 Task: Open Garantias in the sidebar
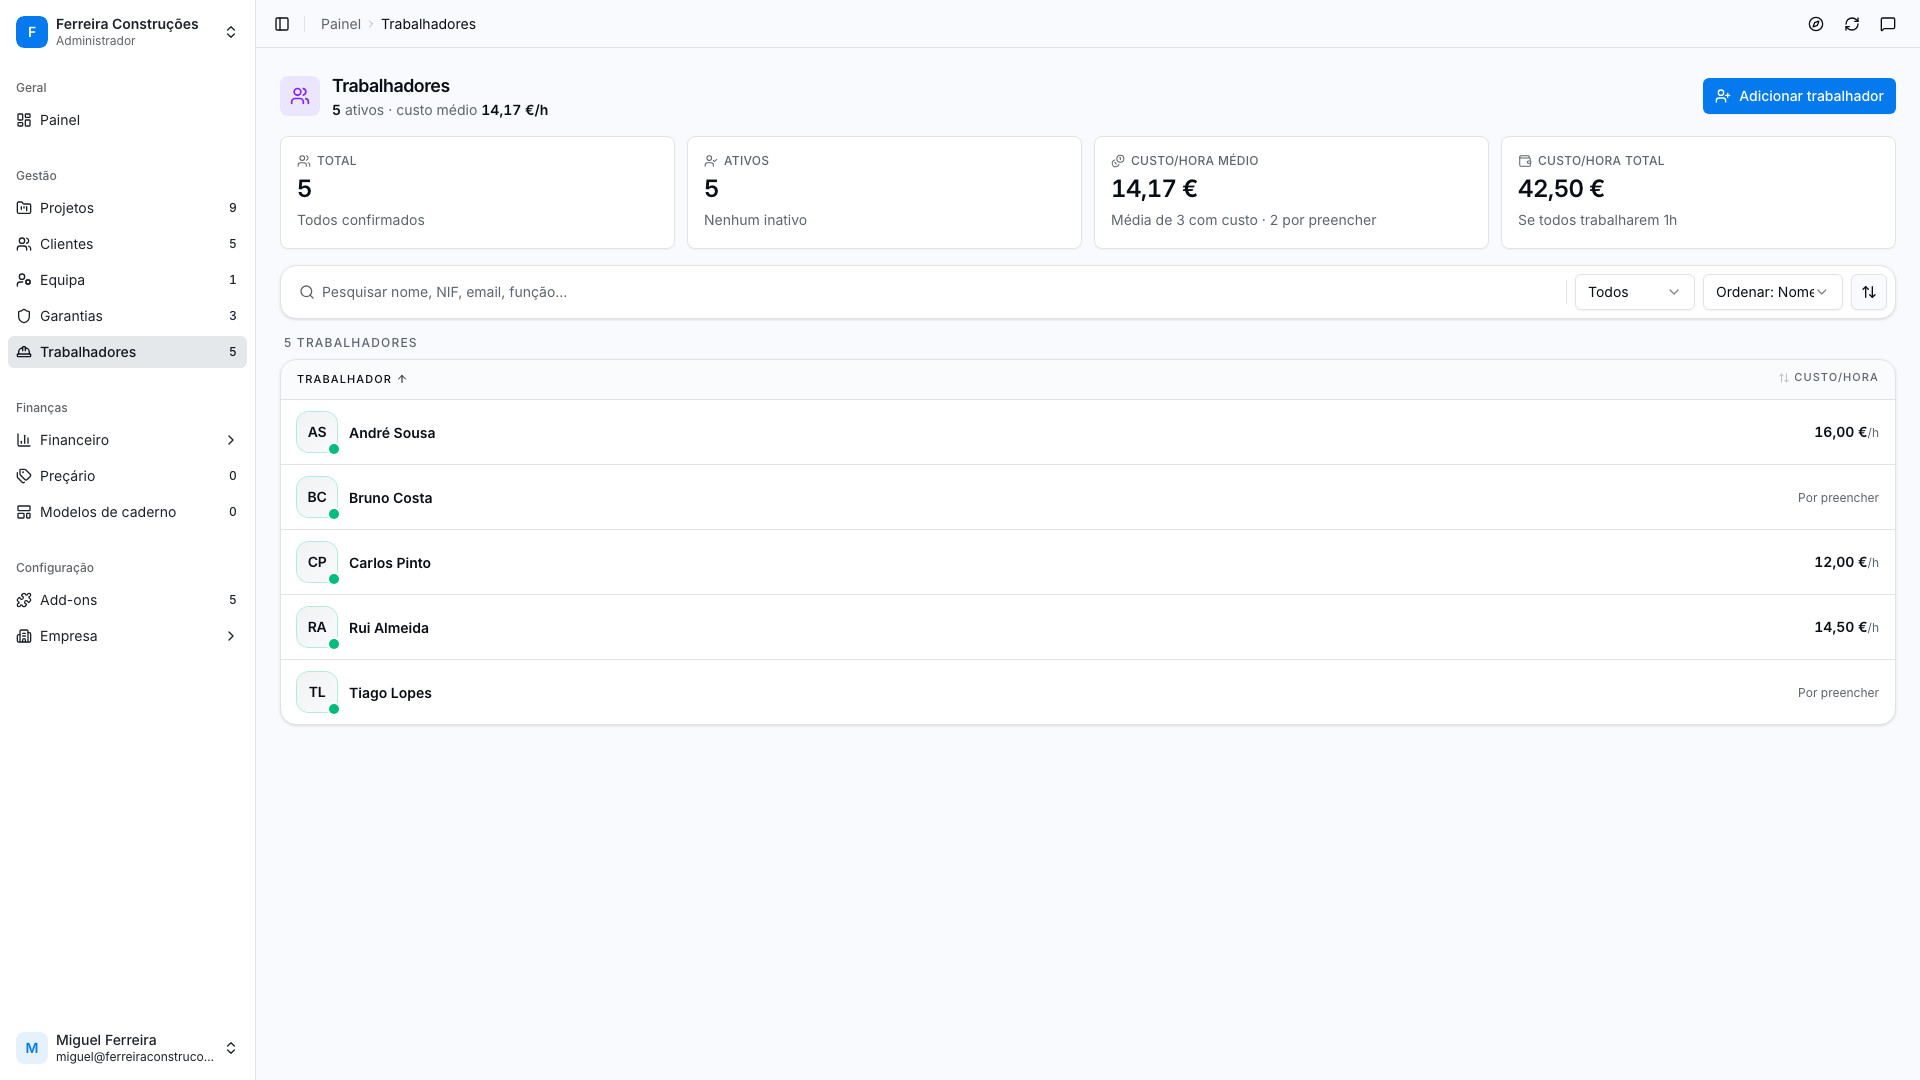point(127,316)
